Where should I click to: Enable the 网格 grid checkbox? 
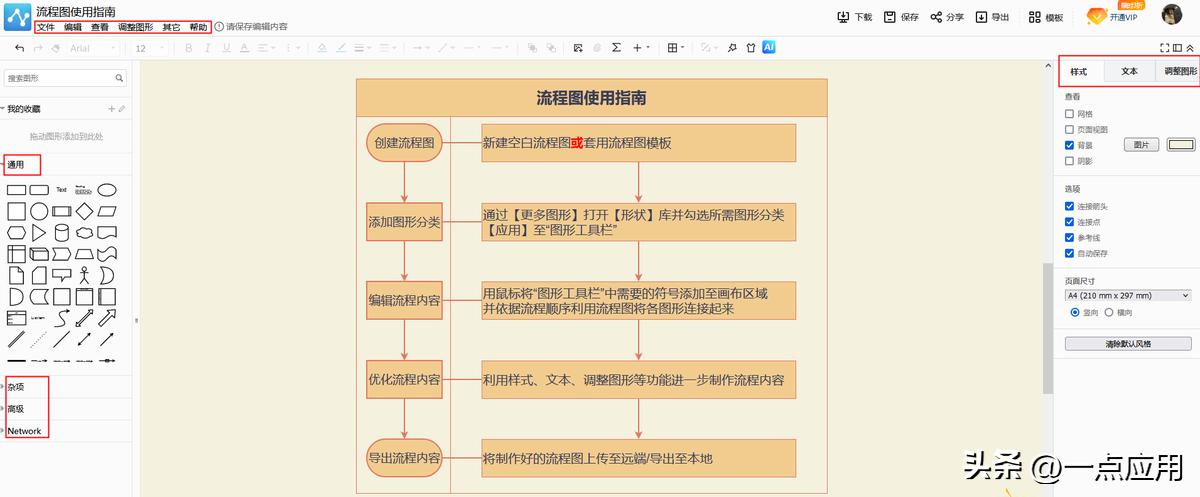(1070, 114)
